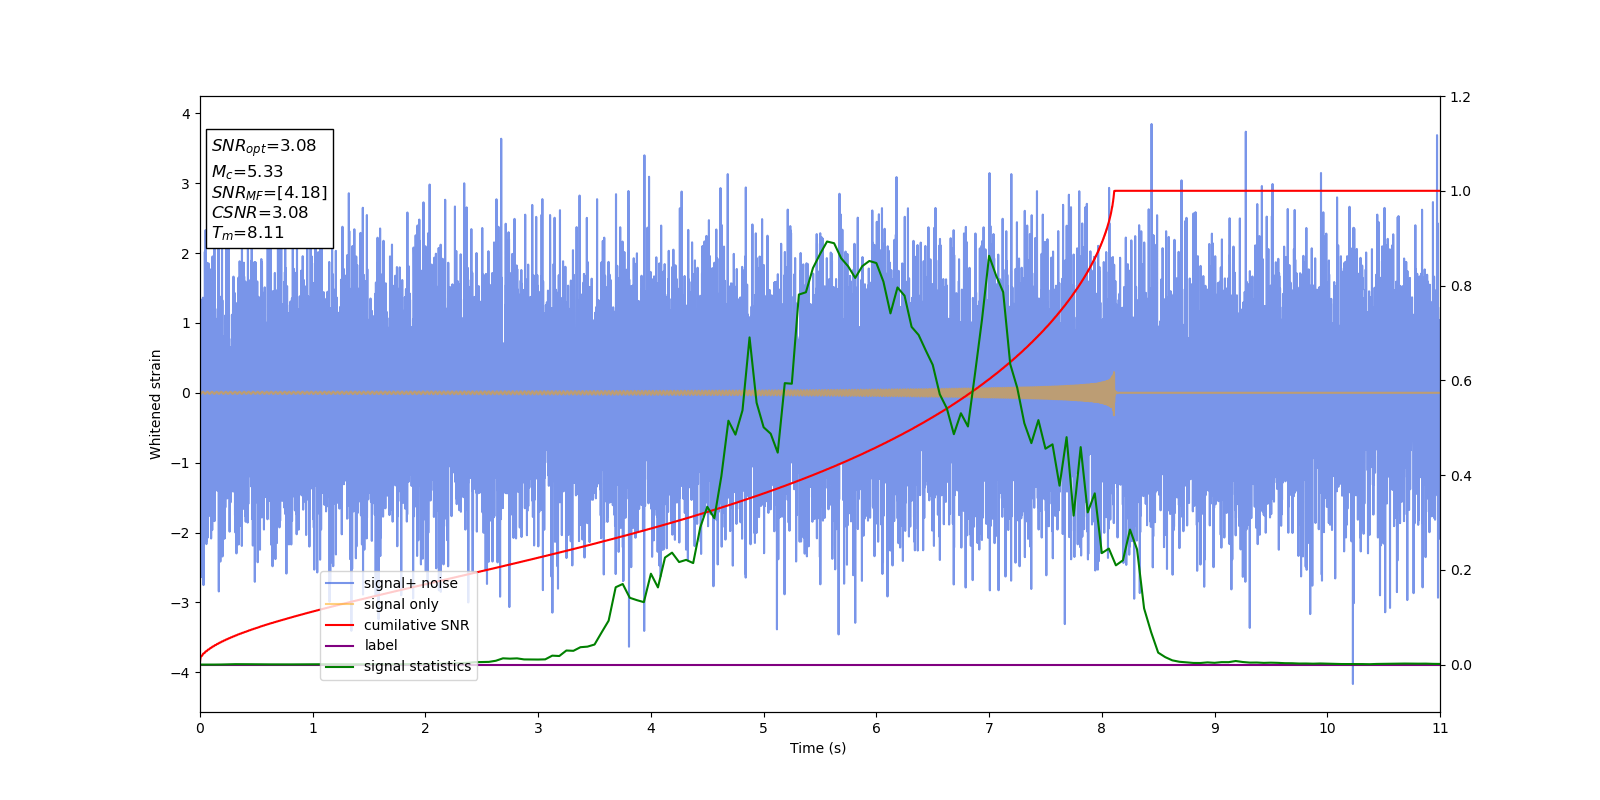Click the right axis tick label 0.6
The image size is (1600, 800).
click(x=1460, y=381)
